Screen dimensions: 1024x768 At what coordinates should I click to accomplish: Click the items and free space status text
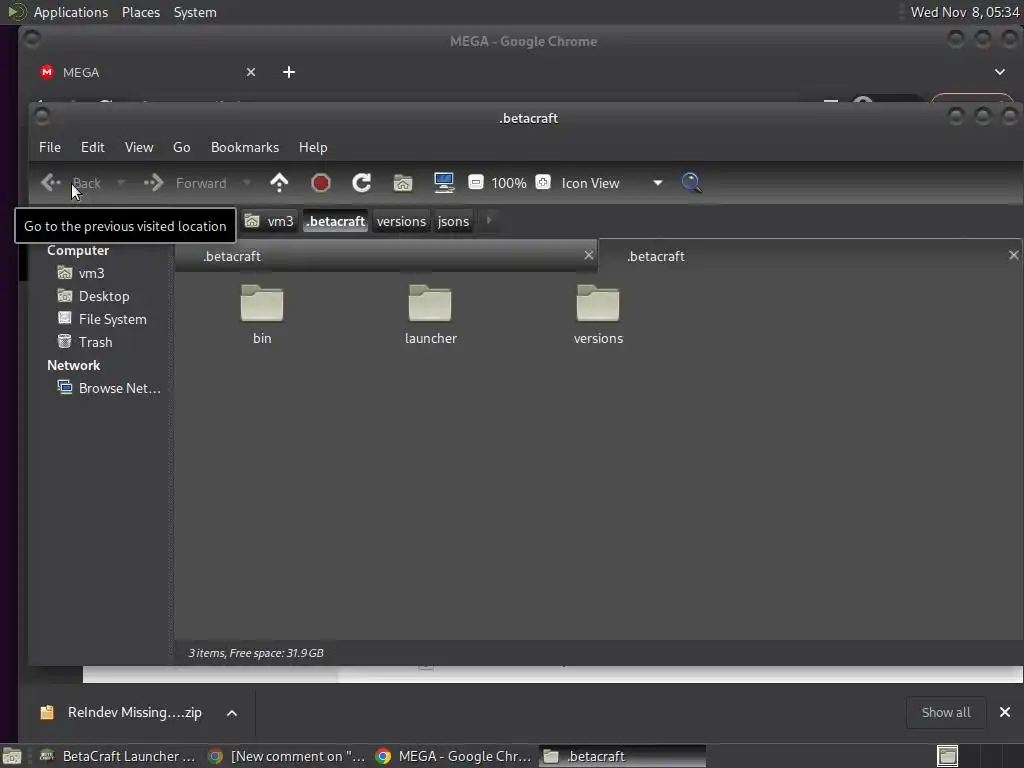[256, 653]
